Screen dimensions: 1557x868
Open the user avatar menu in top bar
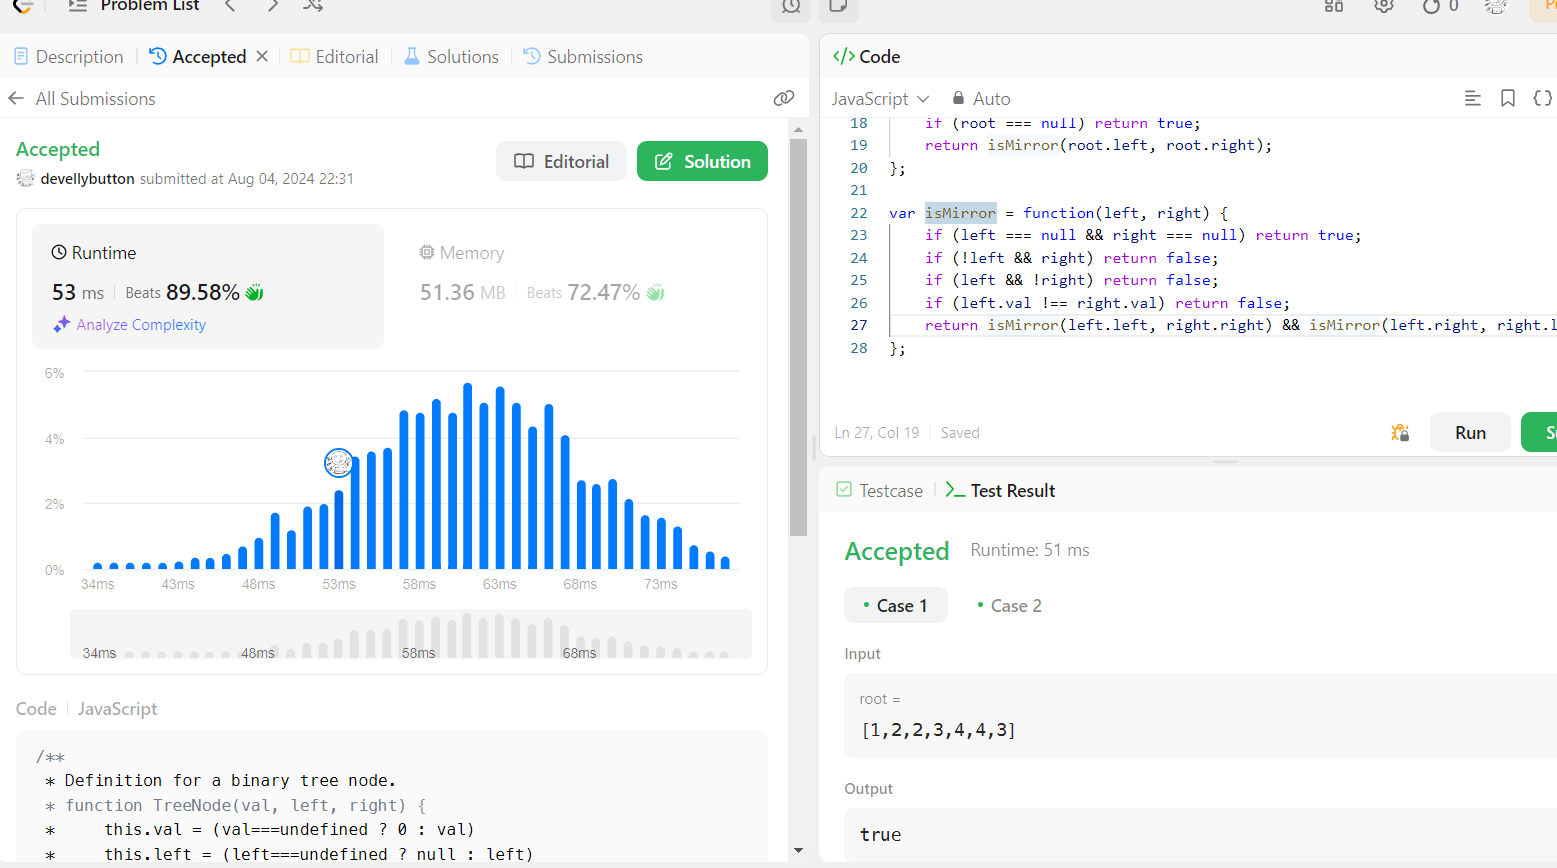pyautogui.click(x=1496, y=6)
